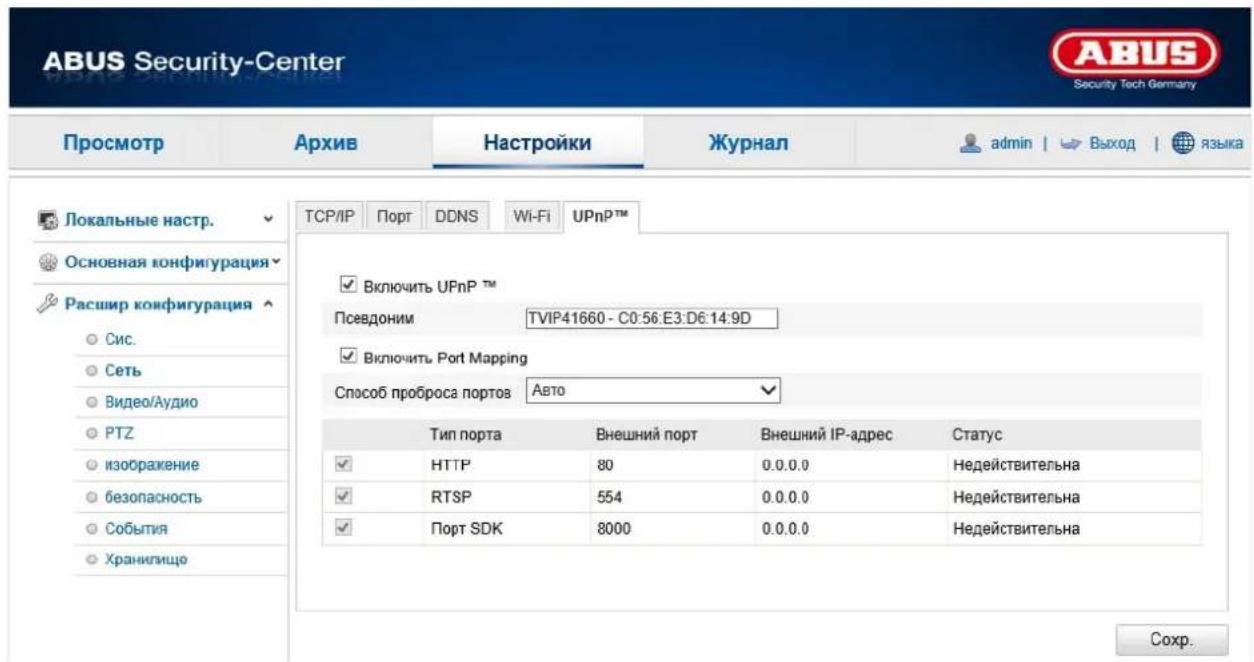Screen dimensions: 1254x662
Task: Open the Способ проброса портов dropdown
Action: point(654,390)
